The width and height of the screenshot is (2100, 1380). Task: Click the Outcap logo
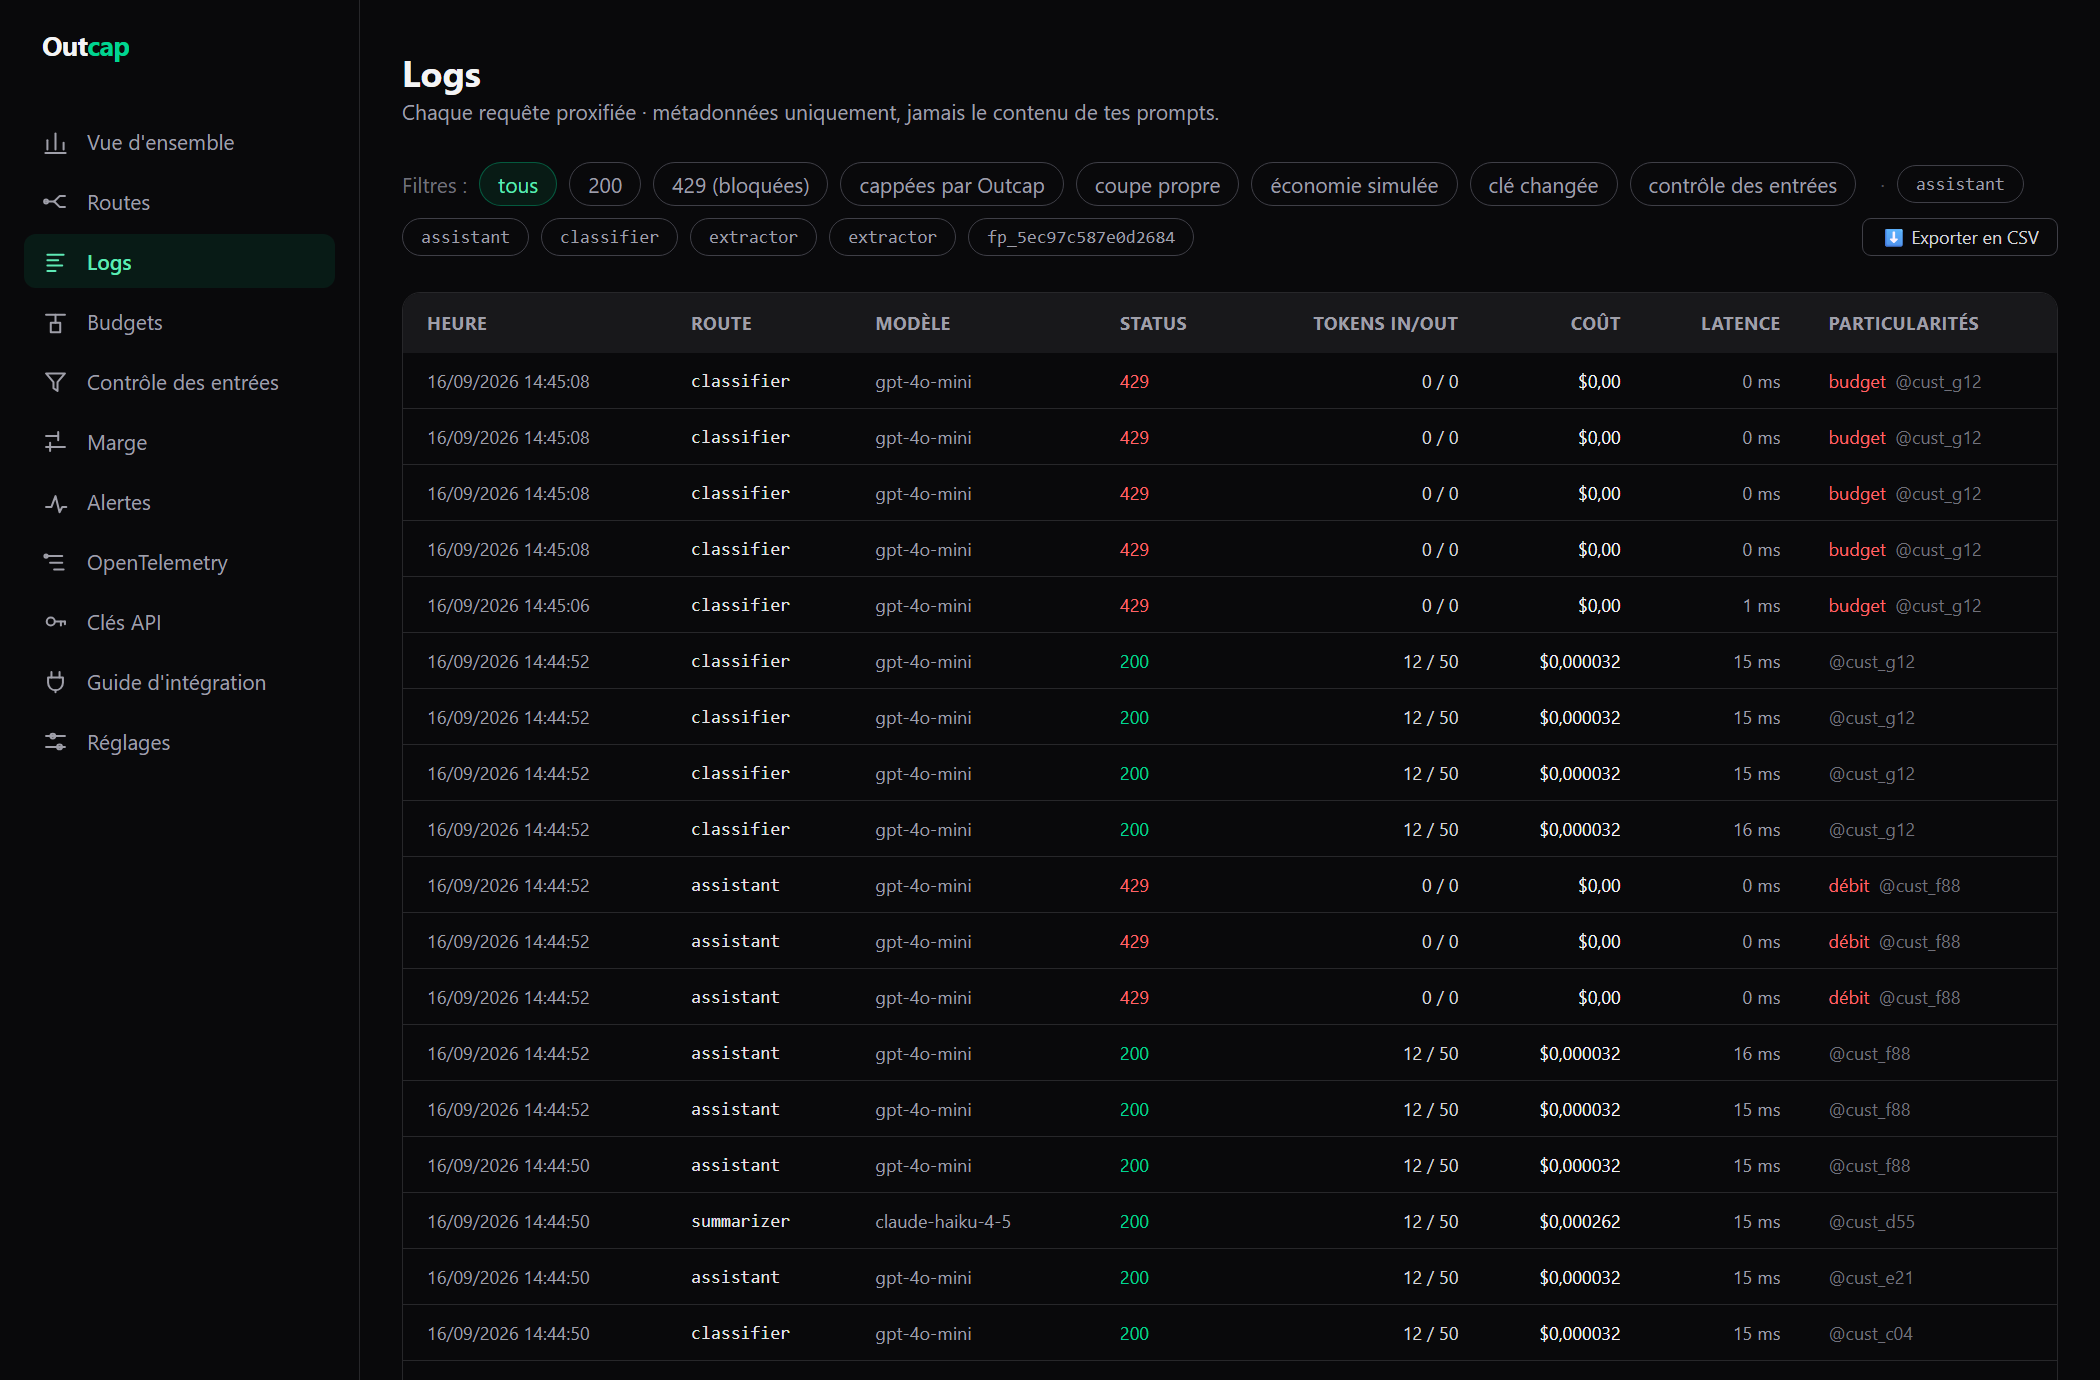click(x=86, y=47)
